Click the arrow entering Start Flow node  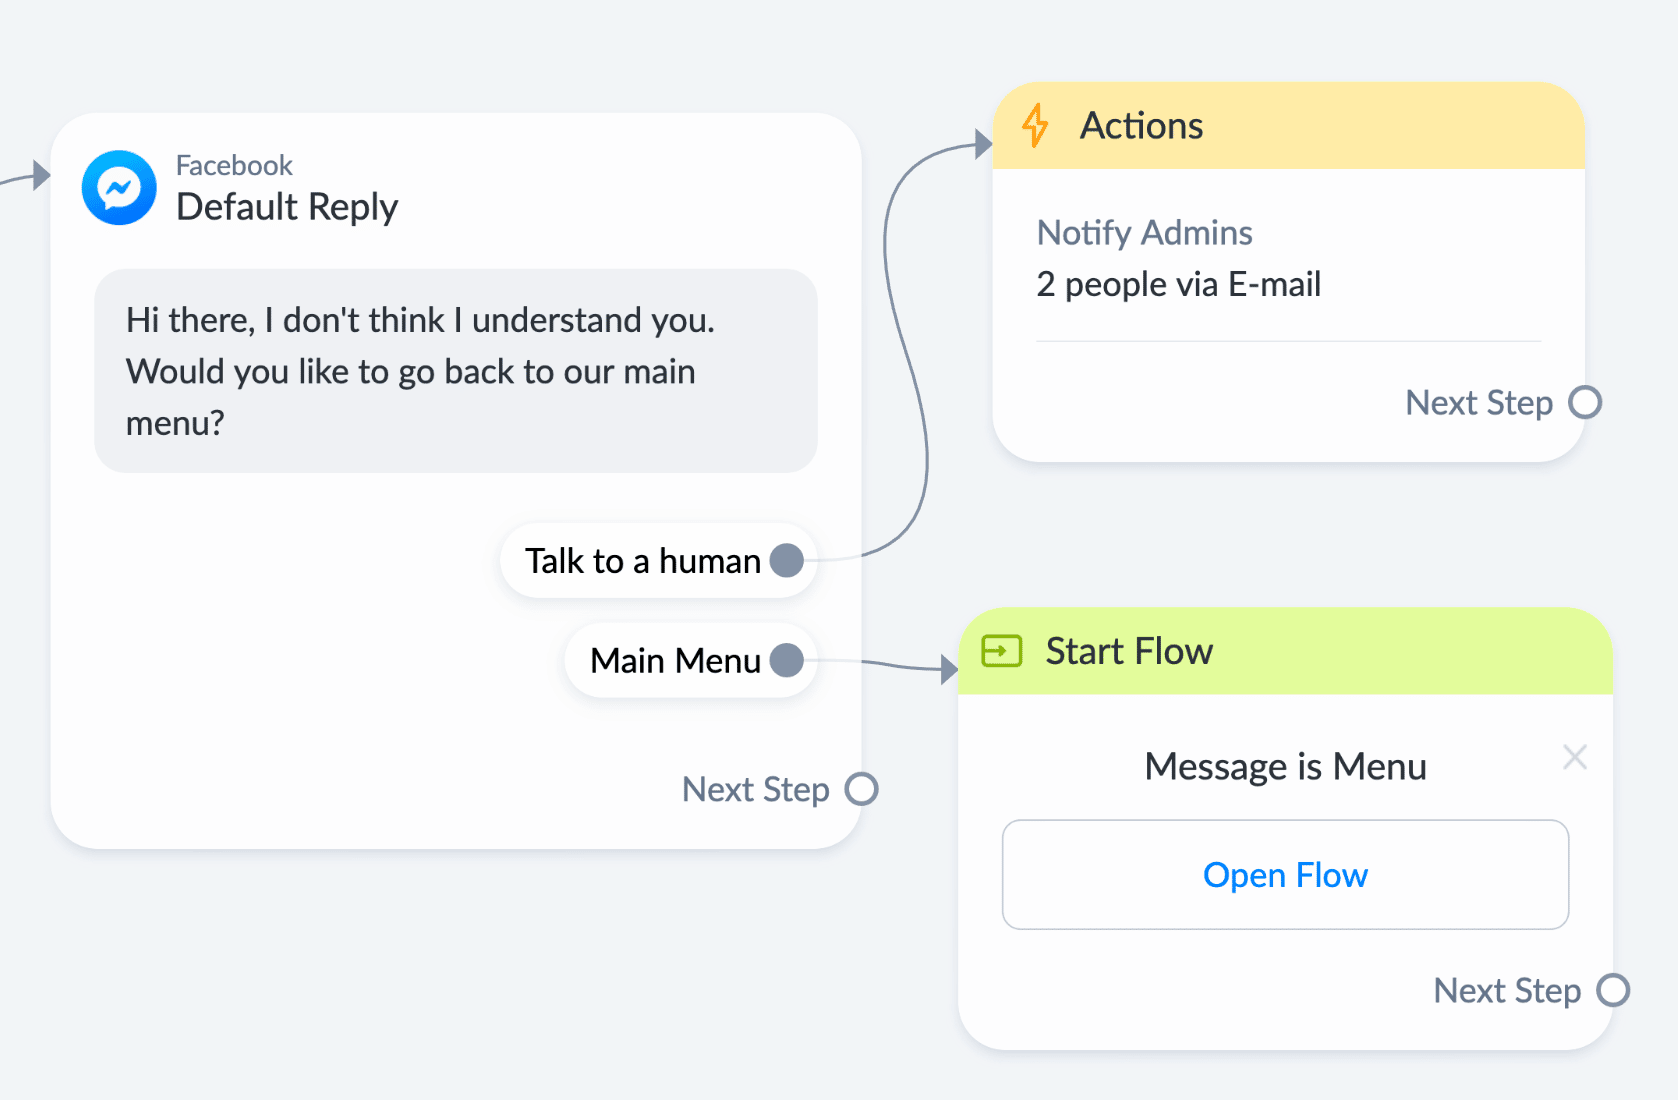tap(950, 669)
